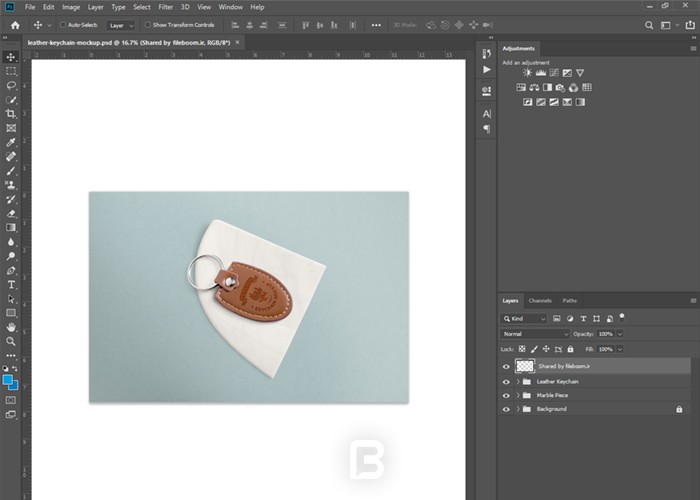Open the layer filter Kind dropdown
The height and width of the screenshot is (500, 700).
(x=524, y=319)
